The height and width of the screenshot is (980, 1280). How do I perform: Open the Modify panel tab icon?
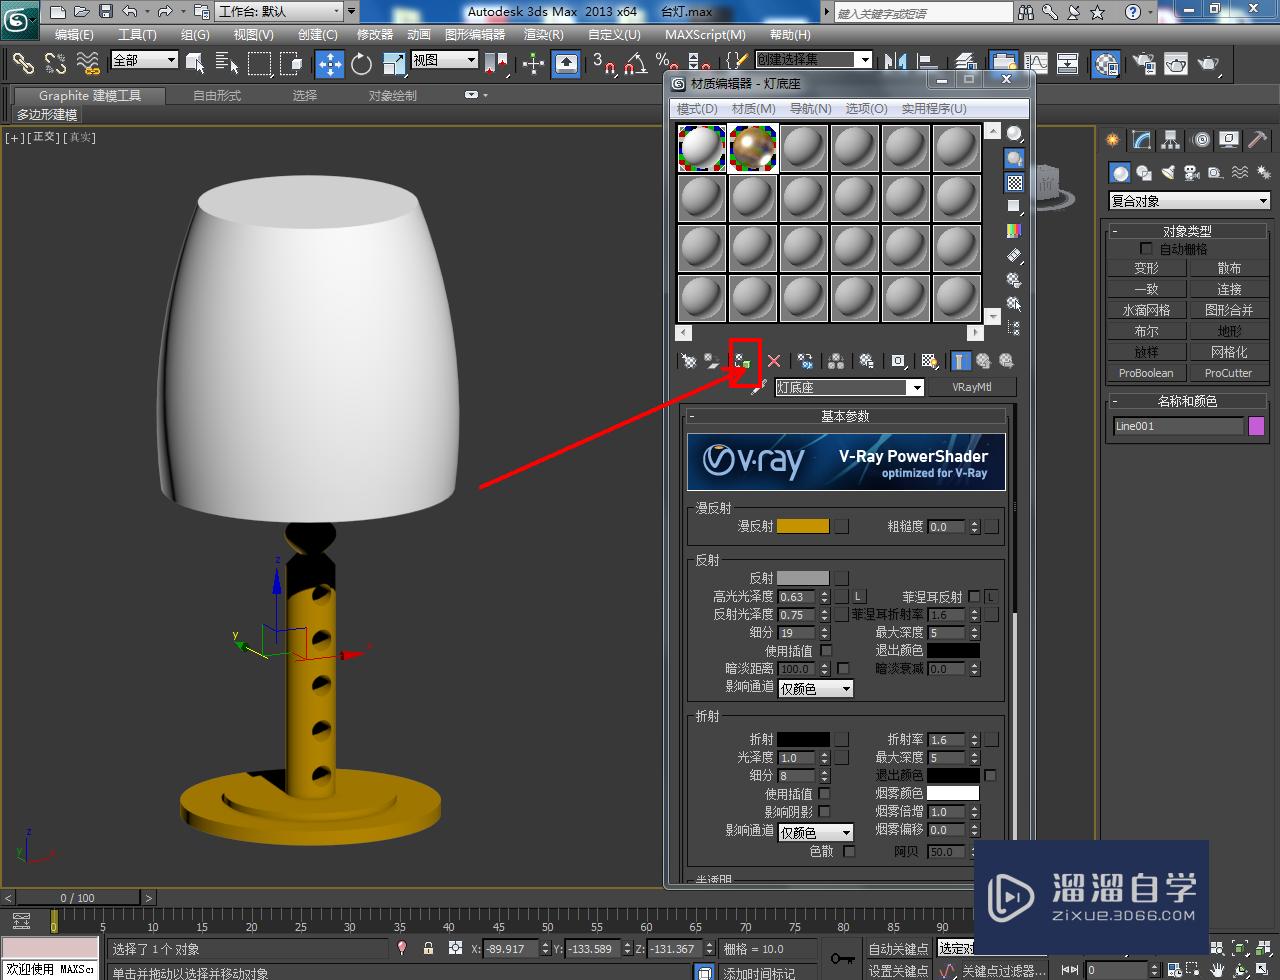click(1141, 140)
